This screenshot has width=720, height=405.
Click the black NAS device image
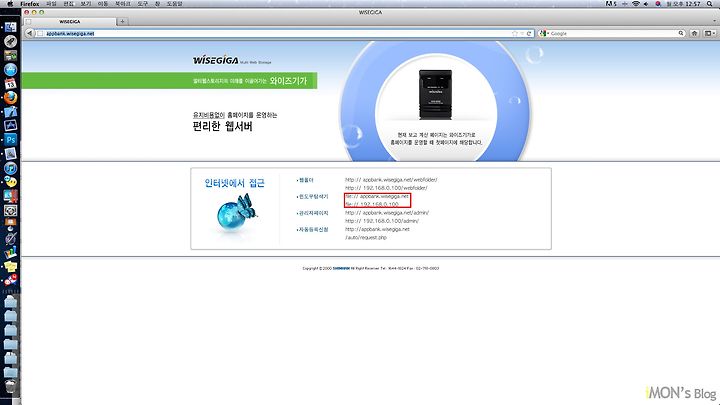435,95
